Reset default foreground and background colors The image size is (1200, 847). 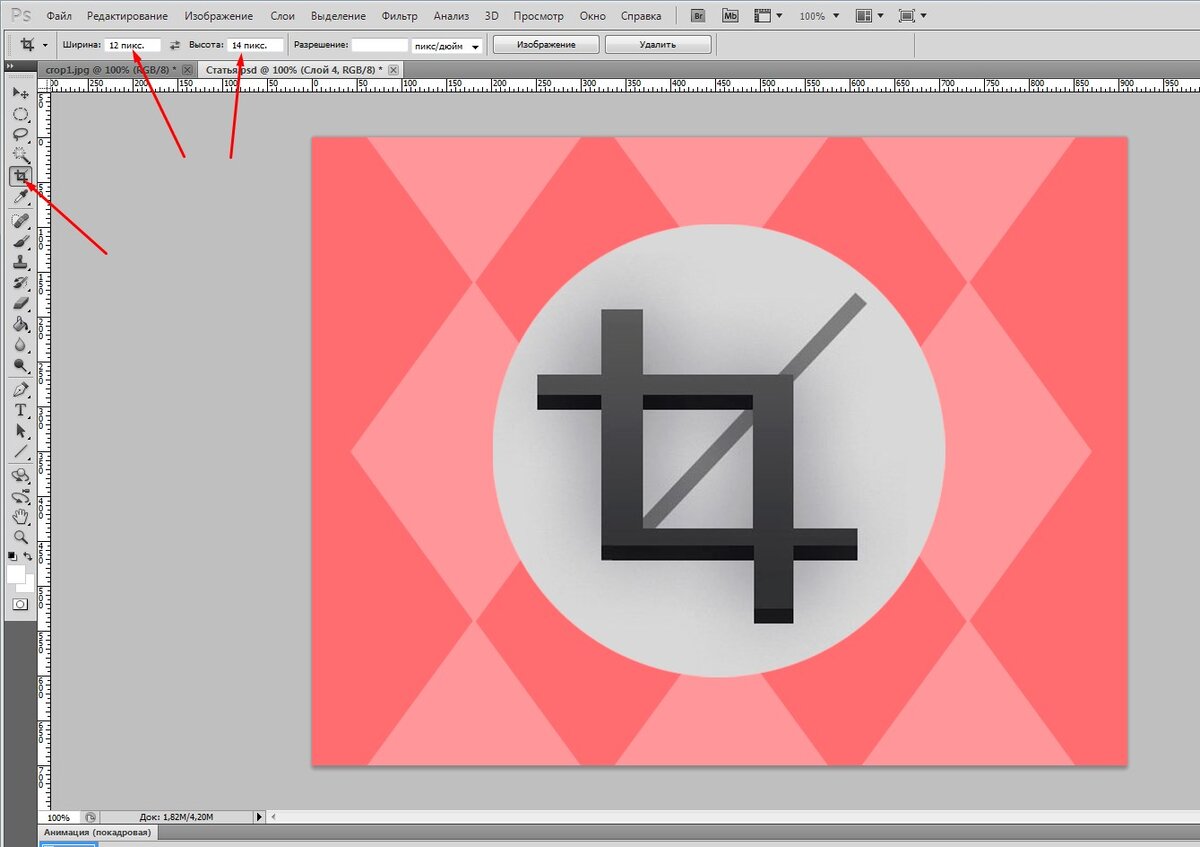(x=12, y=555)
